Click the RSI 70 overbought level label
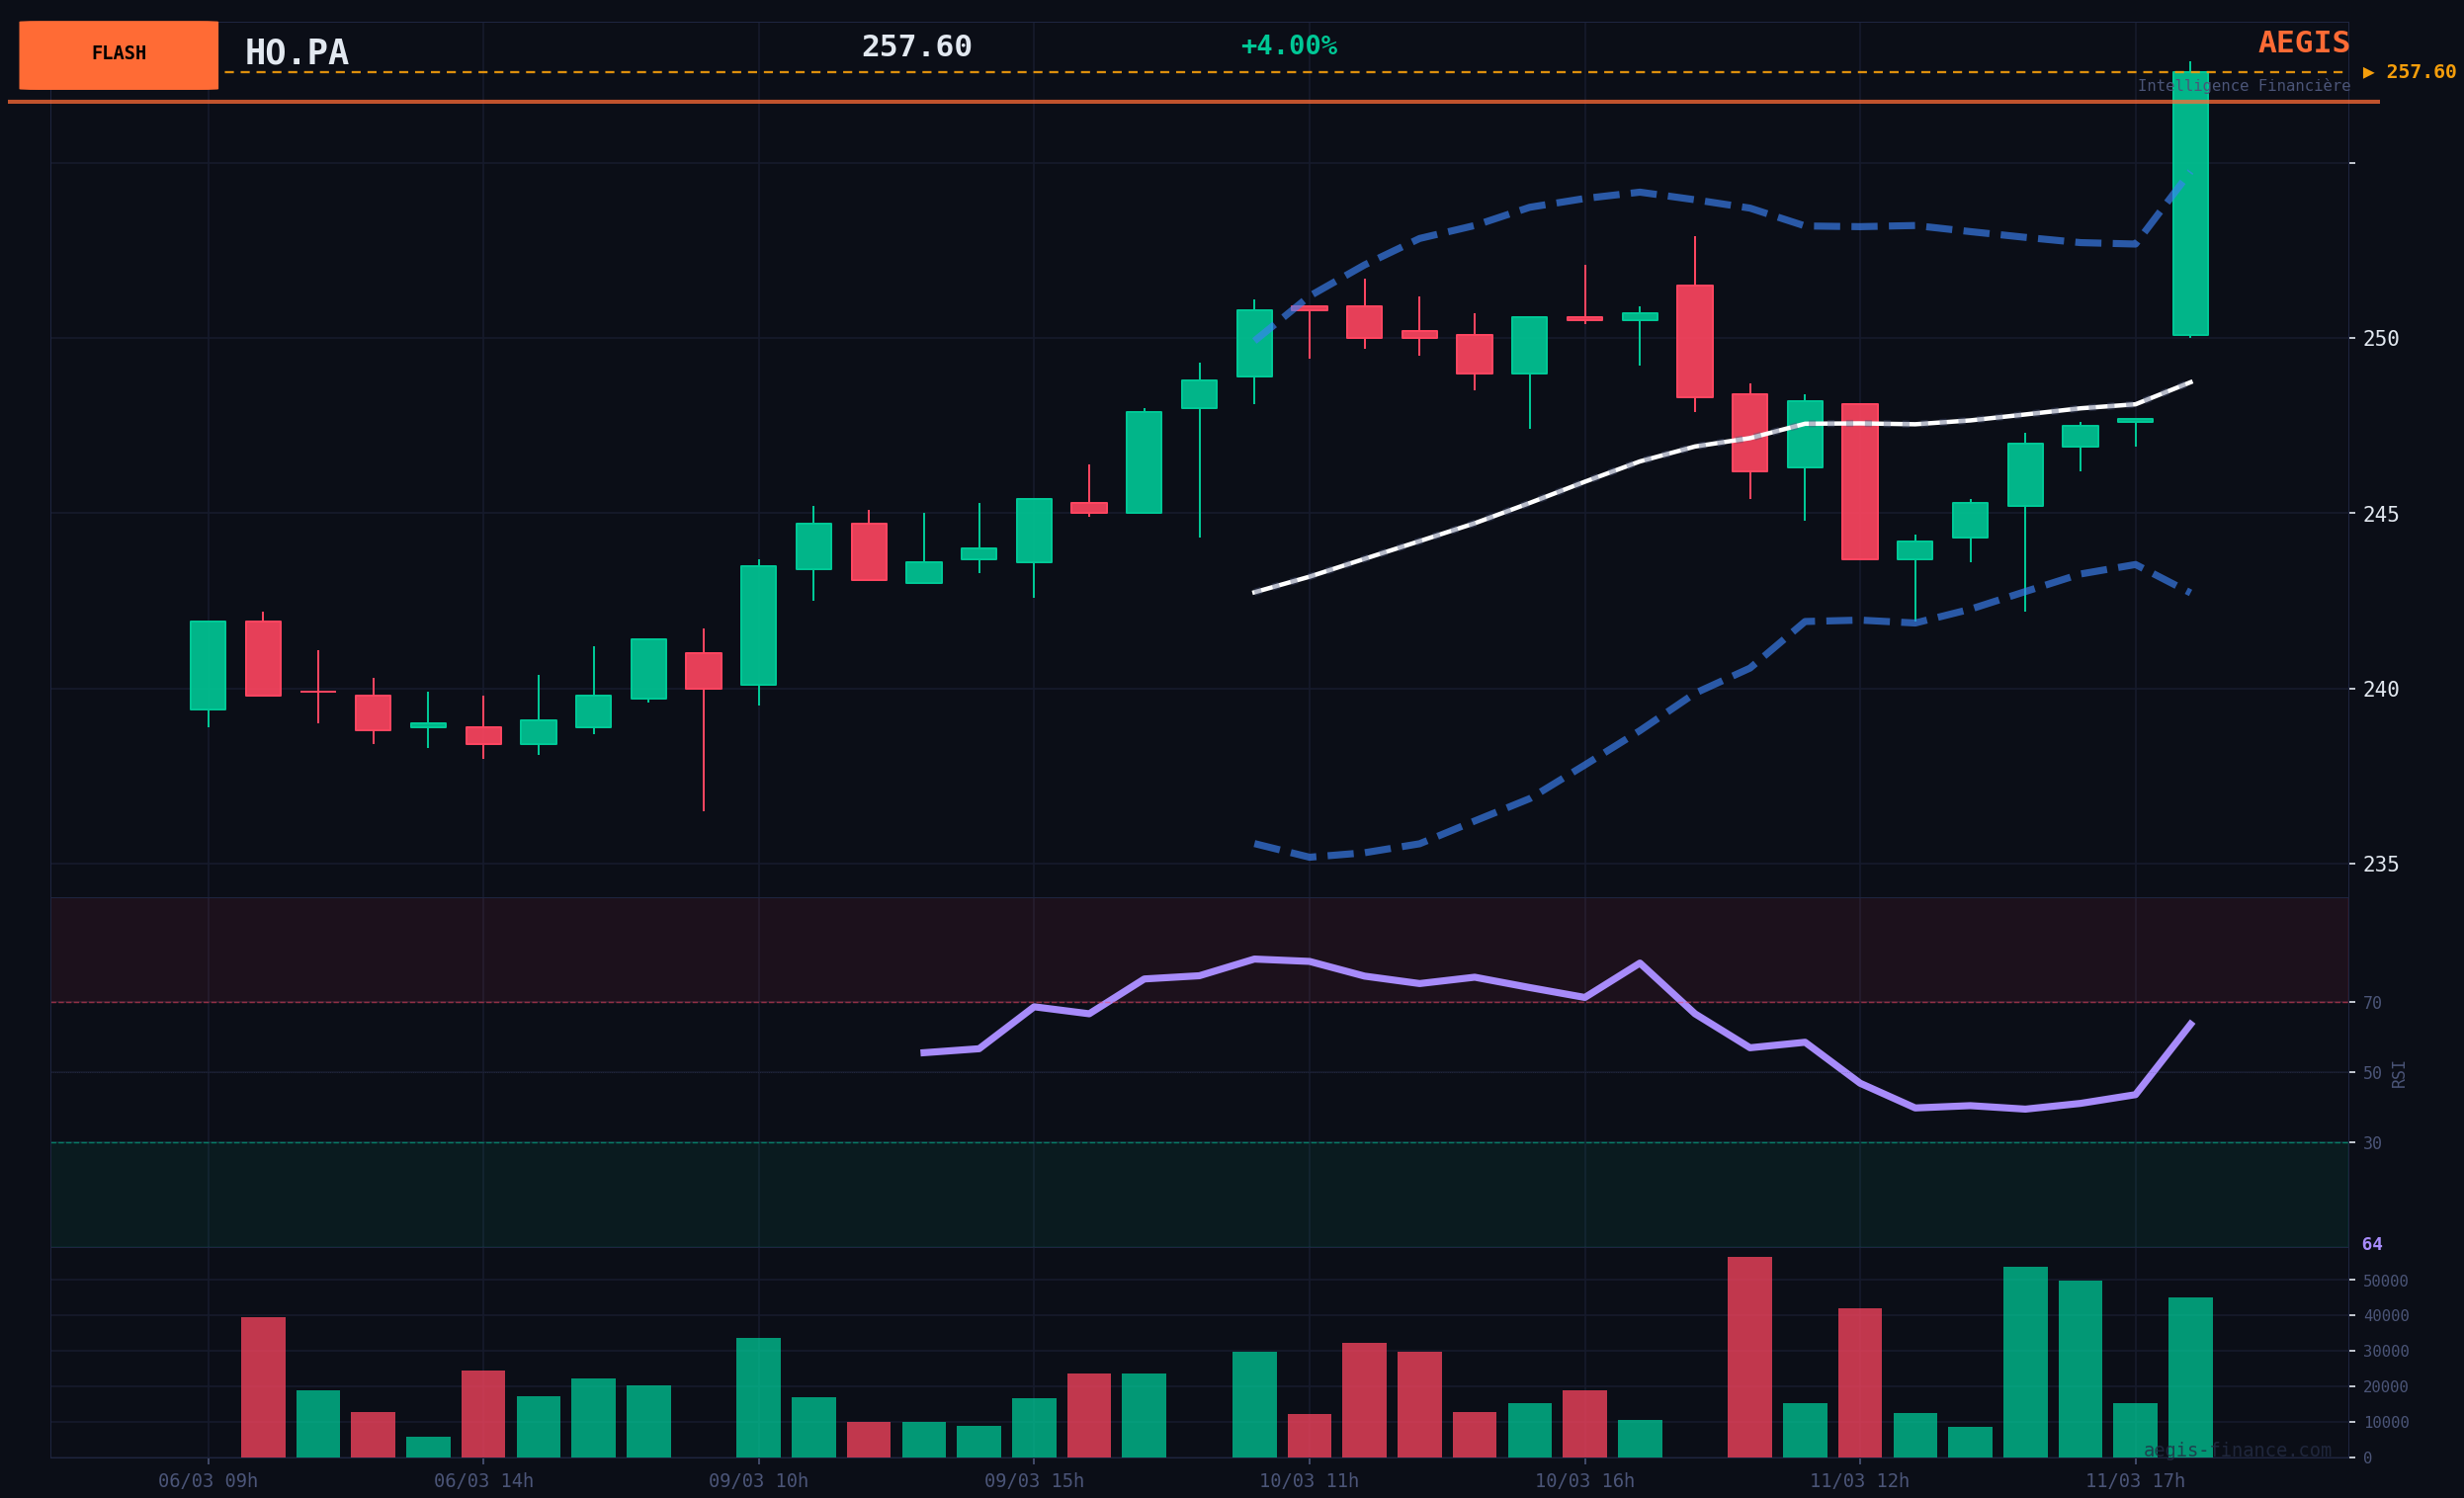 coord(2372,1003)
